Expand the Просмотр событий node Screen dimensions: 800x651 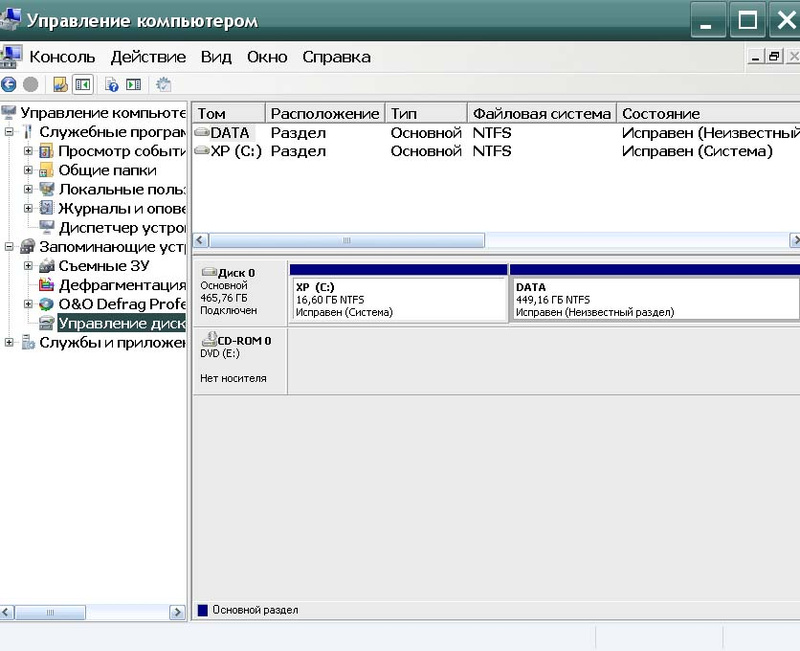(x=29, y=152)
